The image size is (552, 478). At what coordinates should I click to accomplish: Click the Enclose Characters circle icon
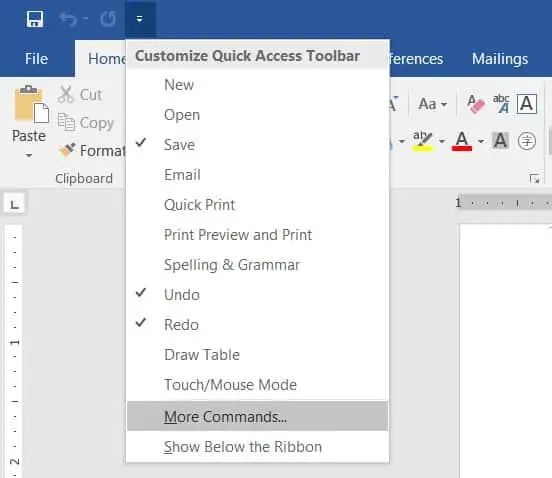click(527, 141)
